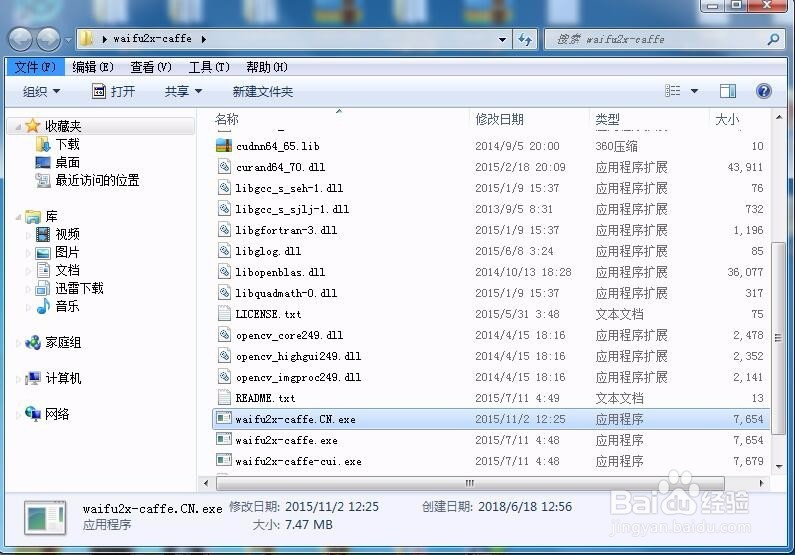Click the 迅雷下载 library icon
Screen dimensions: 795x555
pyautogui.click(x=43, y=288)
